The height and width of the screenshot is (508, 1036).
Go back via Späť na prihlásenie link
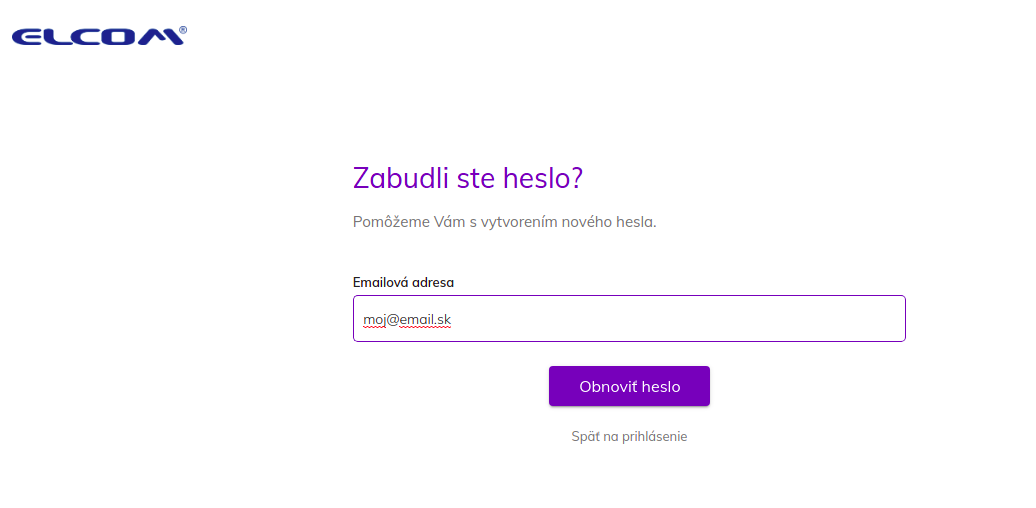point(629,437)
